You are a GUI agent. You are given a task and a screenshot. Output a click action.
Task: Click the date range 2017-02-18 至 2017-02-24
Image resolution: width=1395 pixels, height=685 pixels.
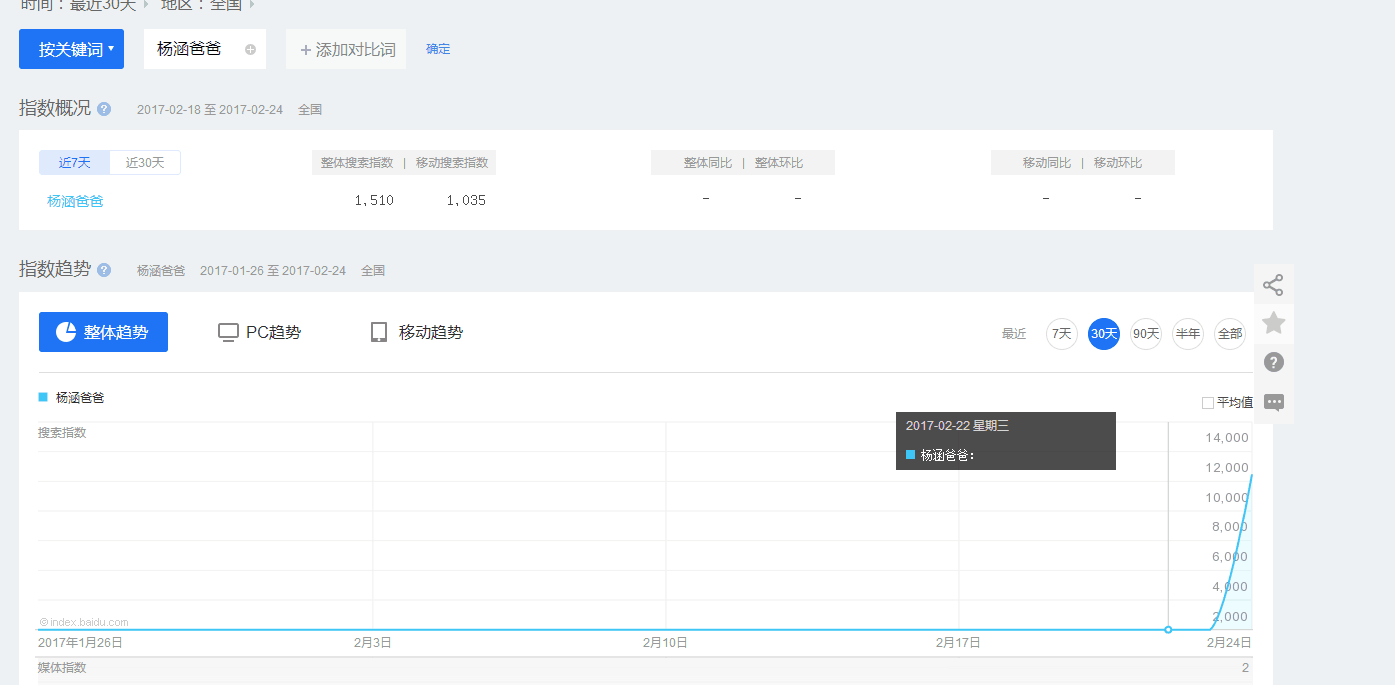(x=210, y=110)
